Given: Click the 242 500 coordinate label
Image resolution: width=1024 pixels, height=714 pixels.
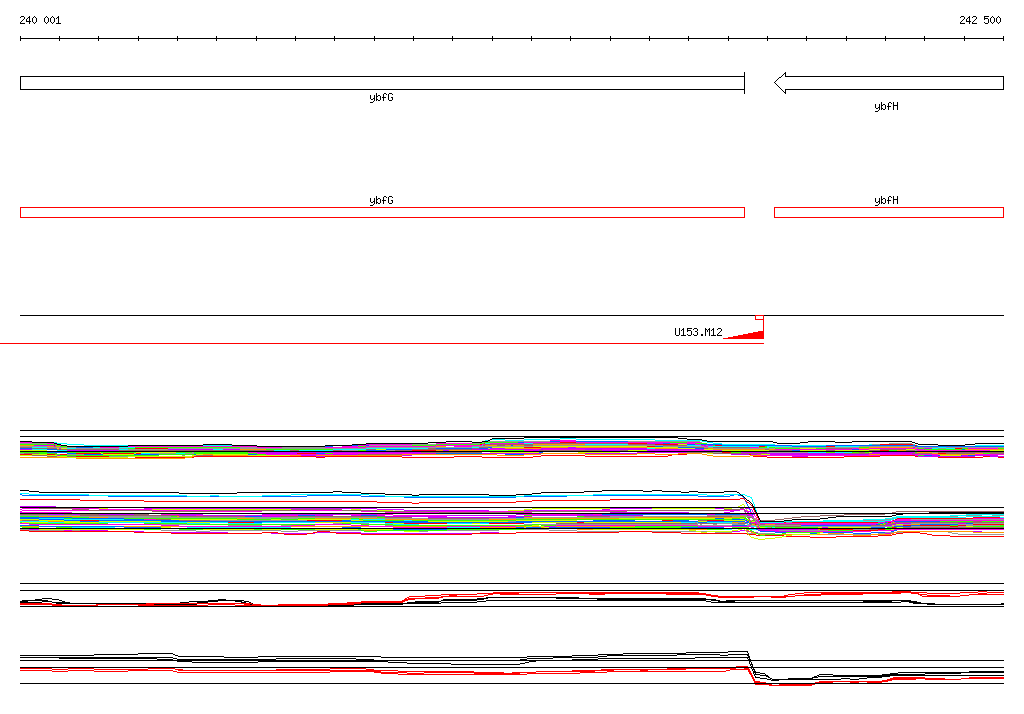Looking at the screenshot, I should [x=980, y=20].
